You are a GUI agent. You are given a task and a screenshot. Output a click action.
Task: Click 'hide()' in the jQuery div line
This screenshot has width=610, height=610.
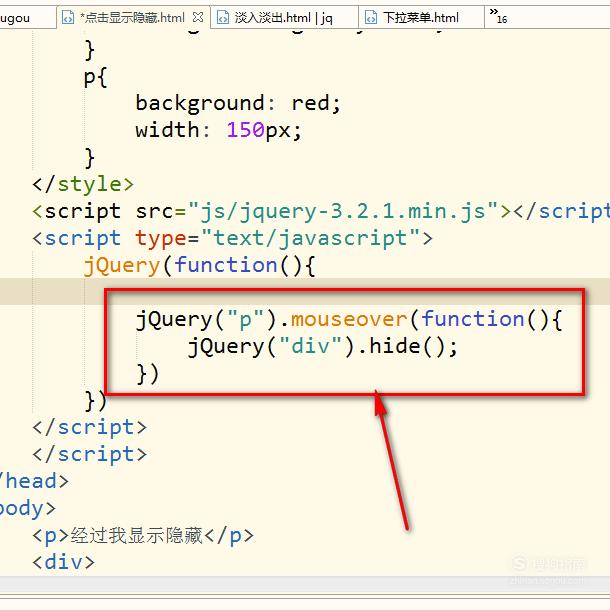coord(407,346)
